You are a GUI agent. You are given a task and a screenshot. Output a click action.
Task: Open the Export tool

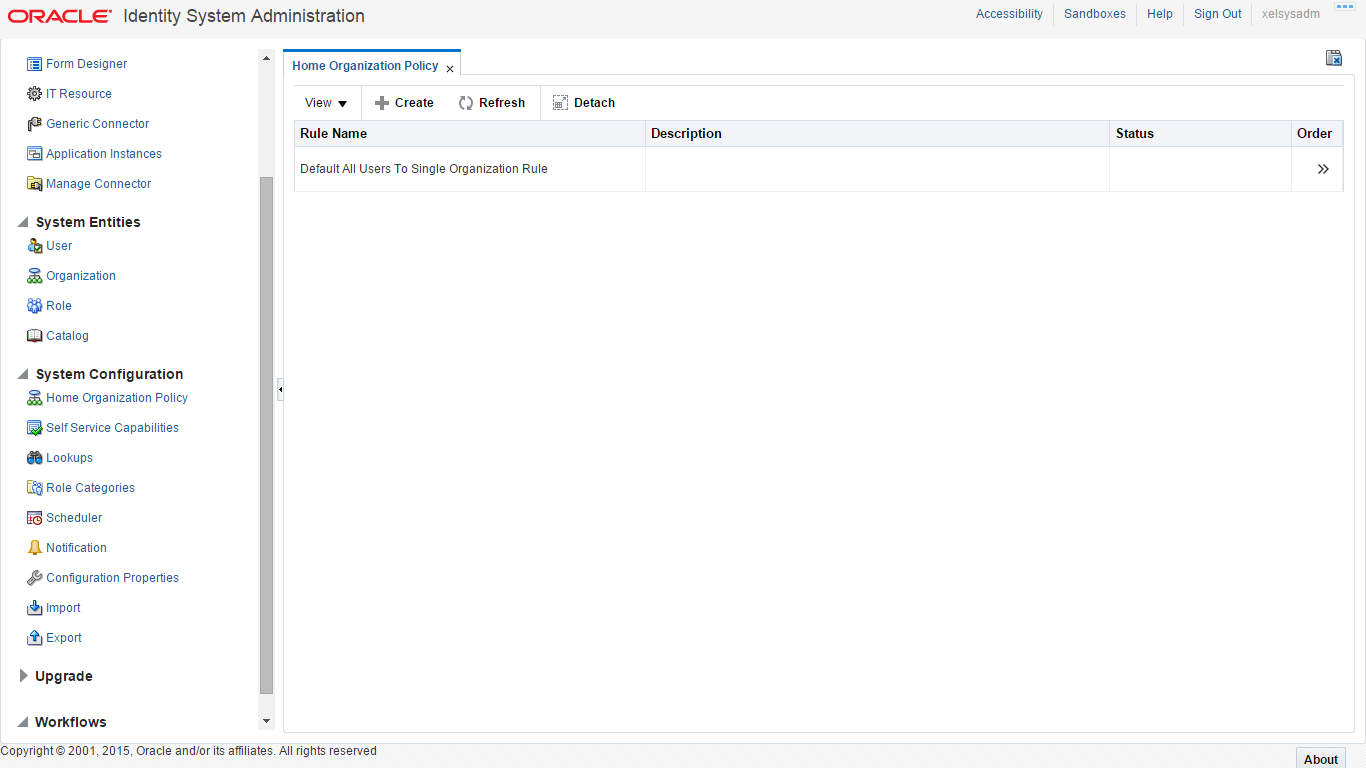point(63,637)
